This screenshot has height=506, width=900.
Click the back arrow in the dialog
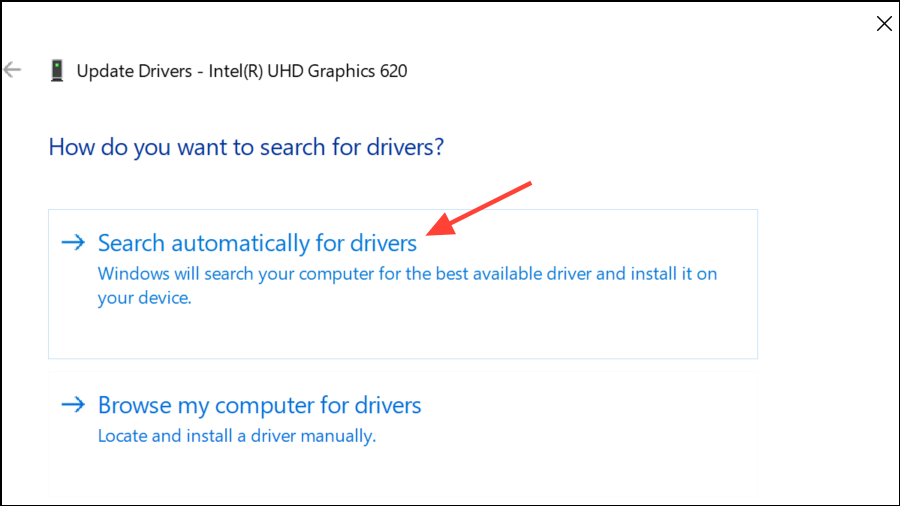[13, 70]
